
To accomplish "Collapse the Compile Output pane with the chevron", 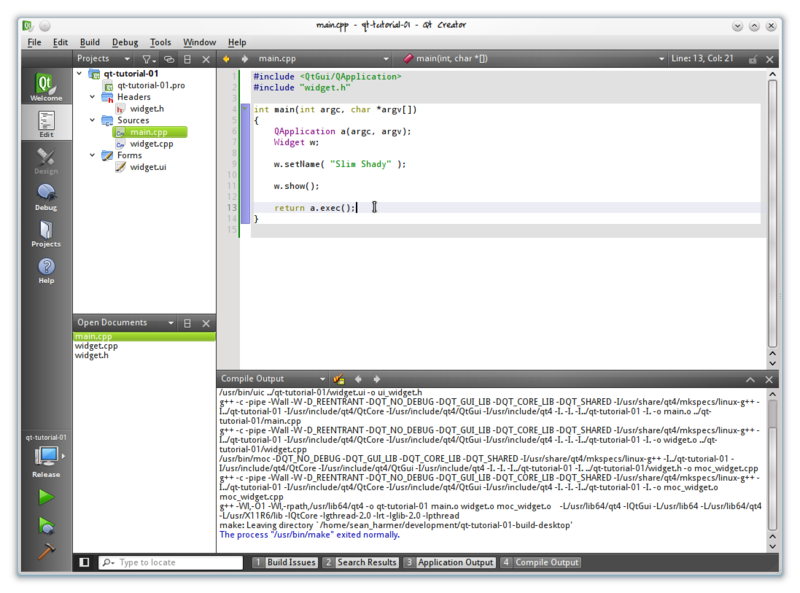I will [749, 379].
